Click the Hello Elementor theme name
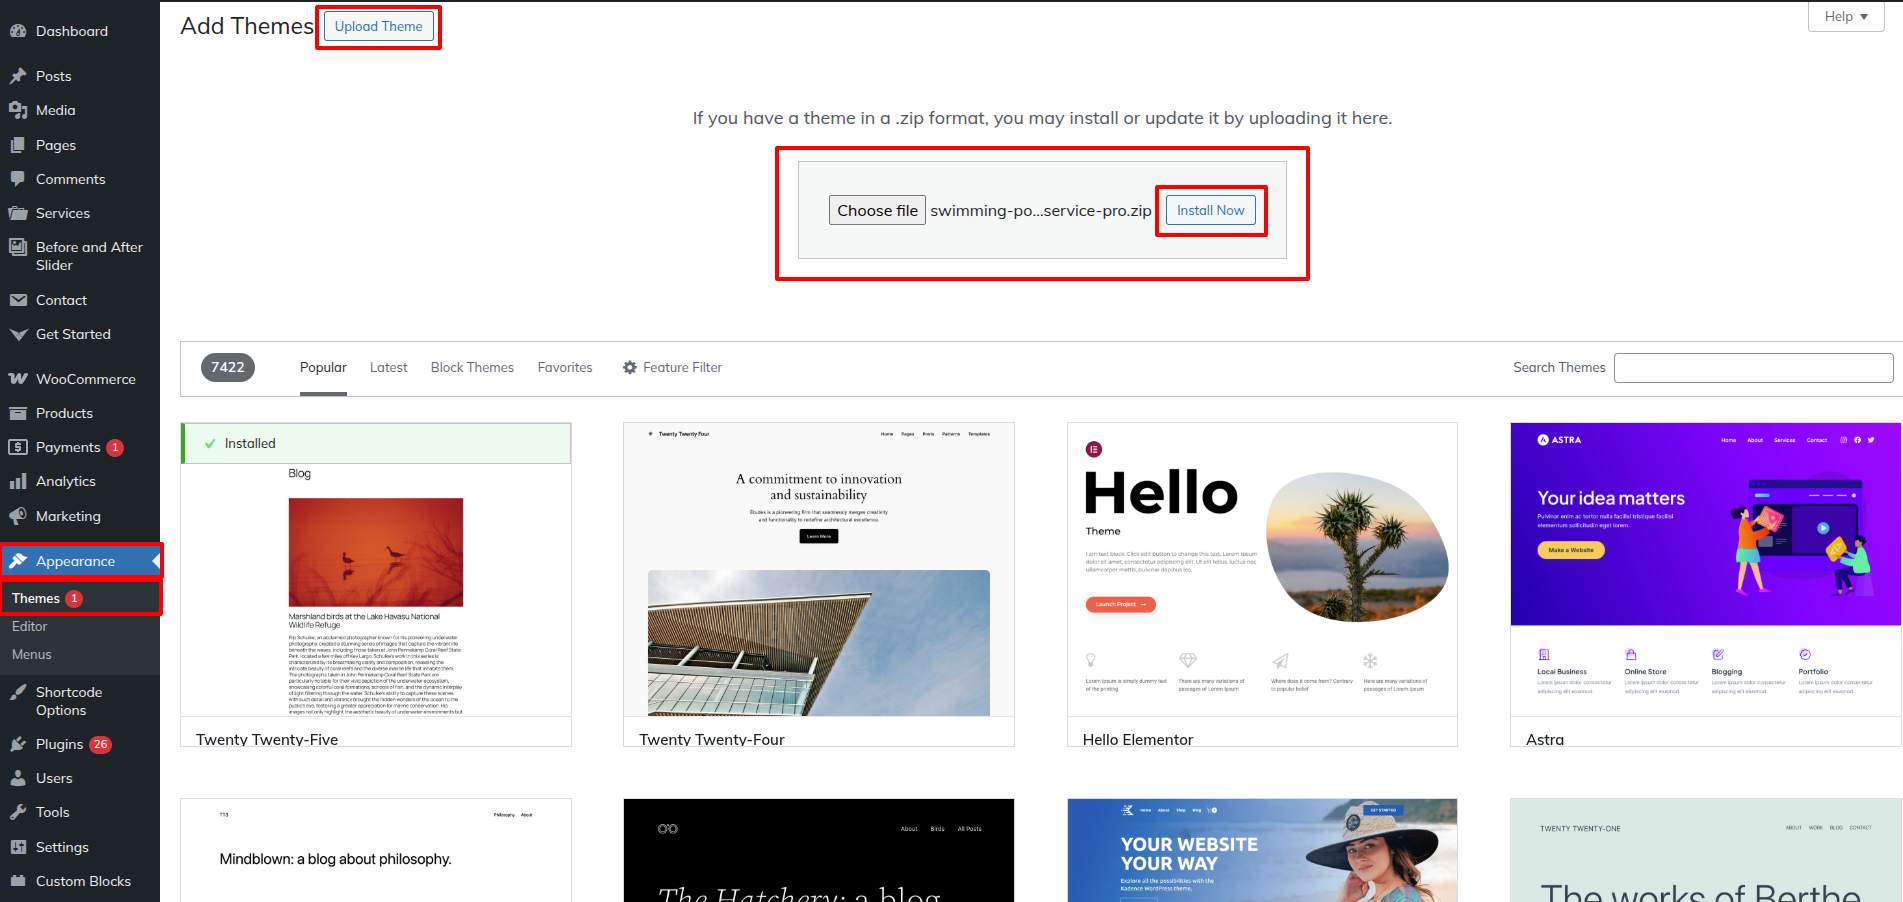1903x902 pixels. [x=1138, y=739]
